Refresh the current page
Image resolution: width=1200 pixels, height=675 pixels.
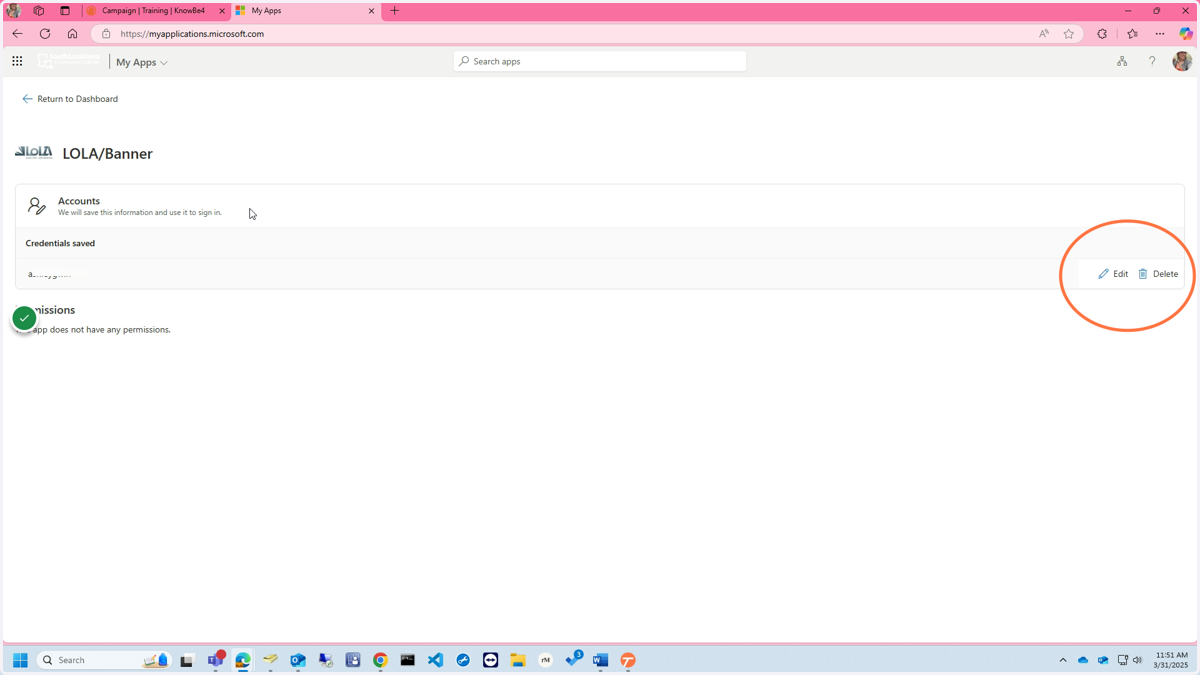click(45, 34)
